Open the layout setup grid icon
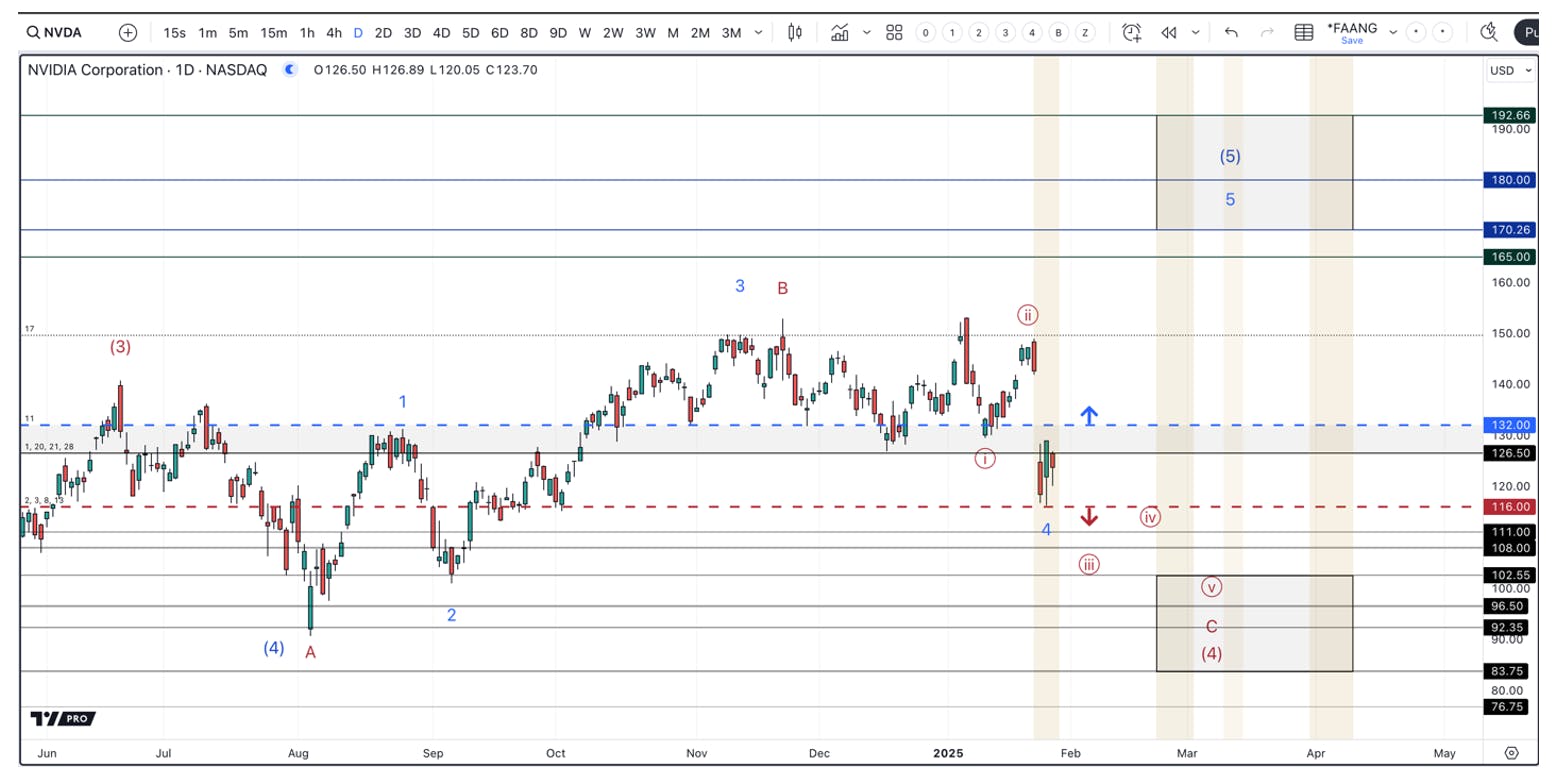Viewport: 1554px width, 778px height. pyautogui.click(x=1304, y=32)
